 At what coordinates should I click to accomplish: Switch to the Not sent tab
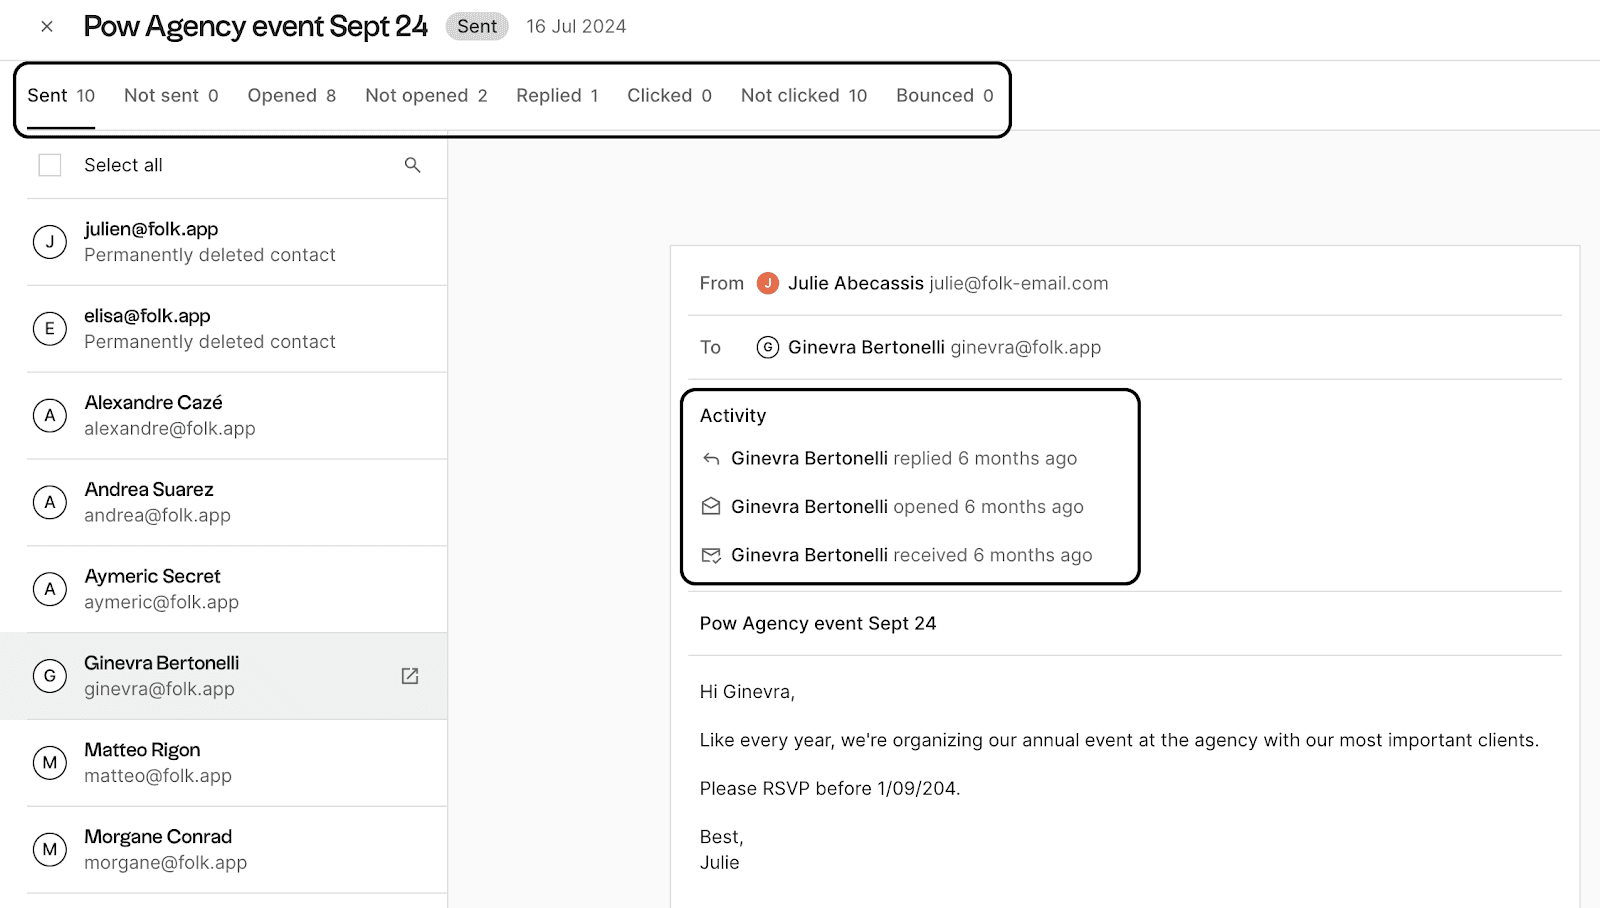(171, 96)
